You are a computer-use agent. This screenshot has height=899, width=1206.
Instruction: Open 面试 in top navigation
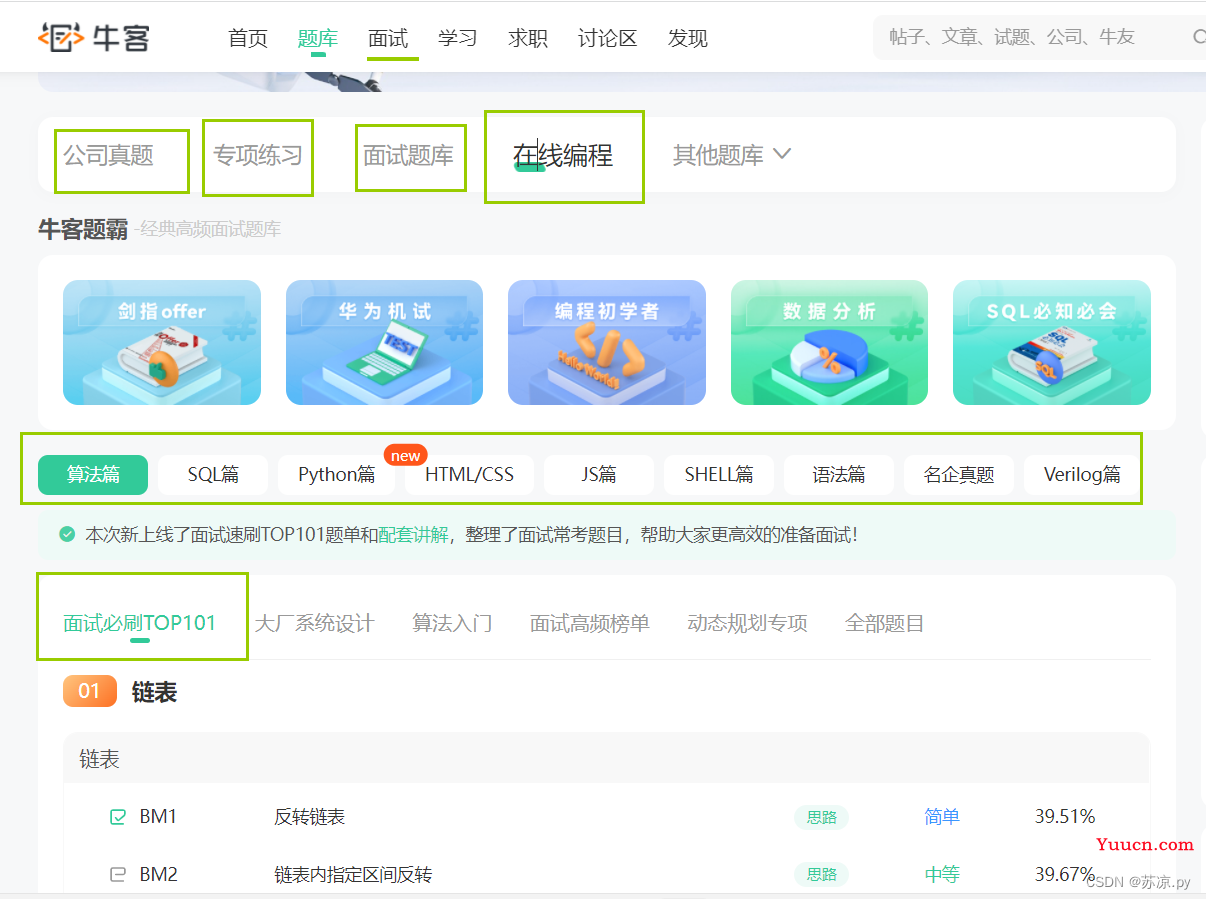(388, 38)
